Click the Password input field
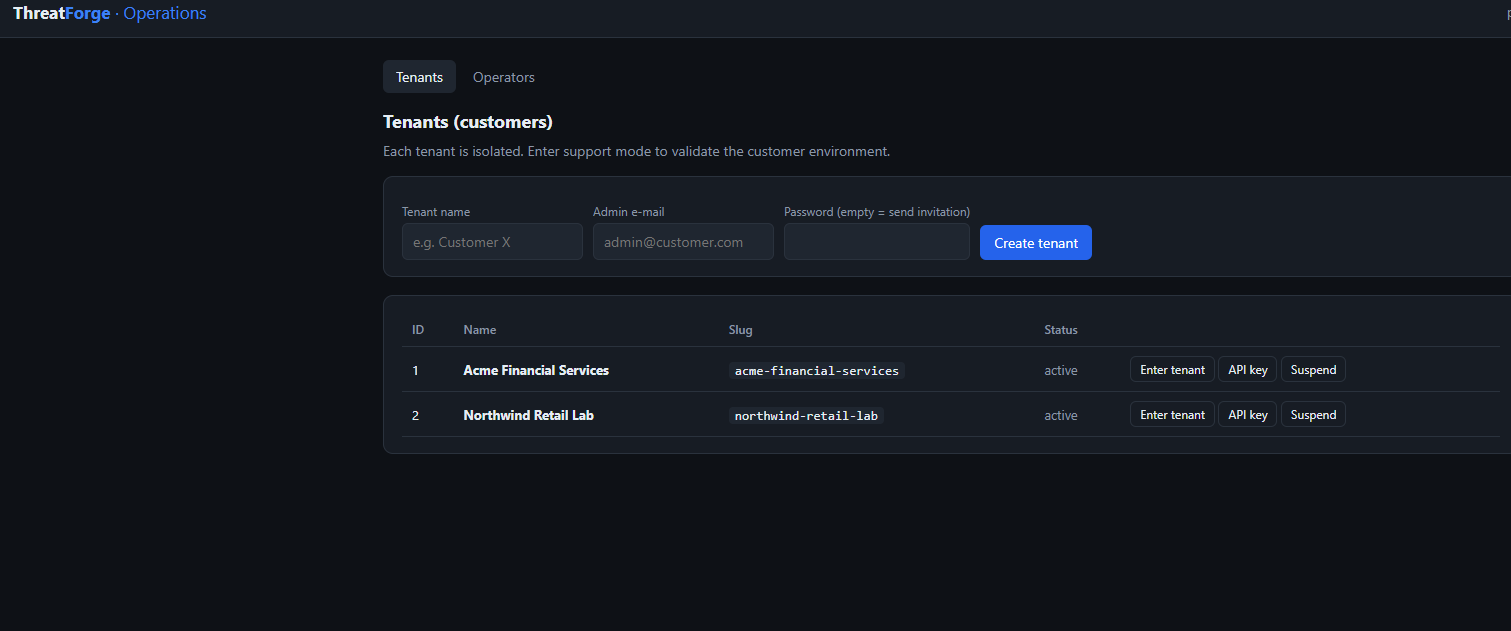Image resolution: width=1511 pixels, height=631 pixels. point(877,242)
